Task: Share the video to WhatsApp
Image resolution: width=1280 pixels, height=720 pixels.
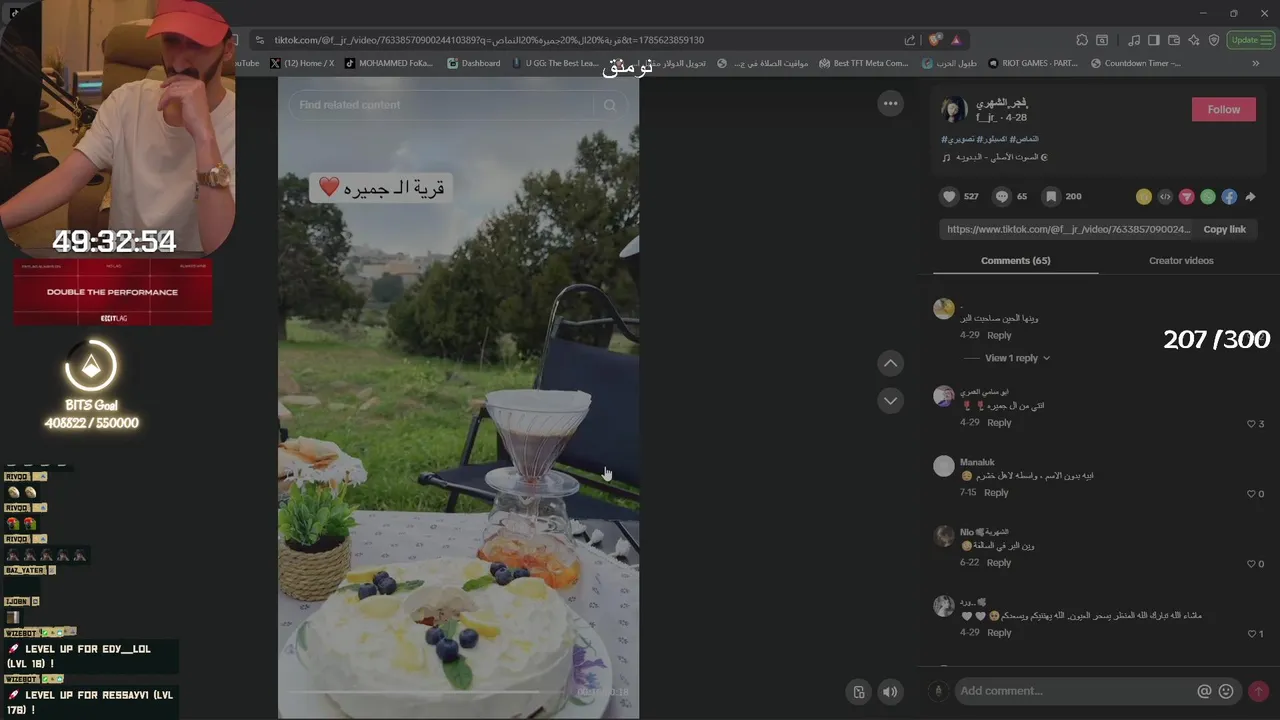Action: (x=1208, y=197)
